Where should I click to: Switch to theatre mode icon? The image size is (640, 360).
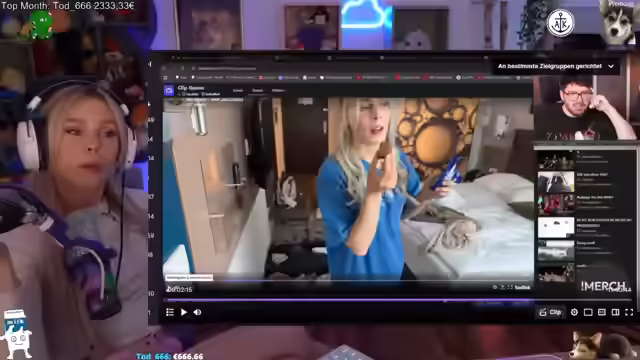(x=588, y=312)
